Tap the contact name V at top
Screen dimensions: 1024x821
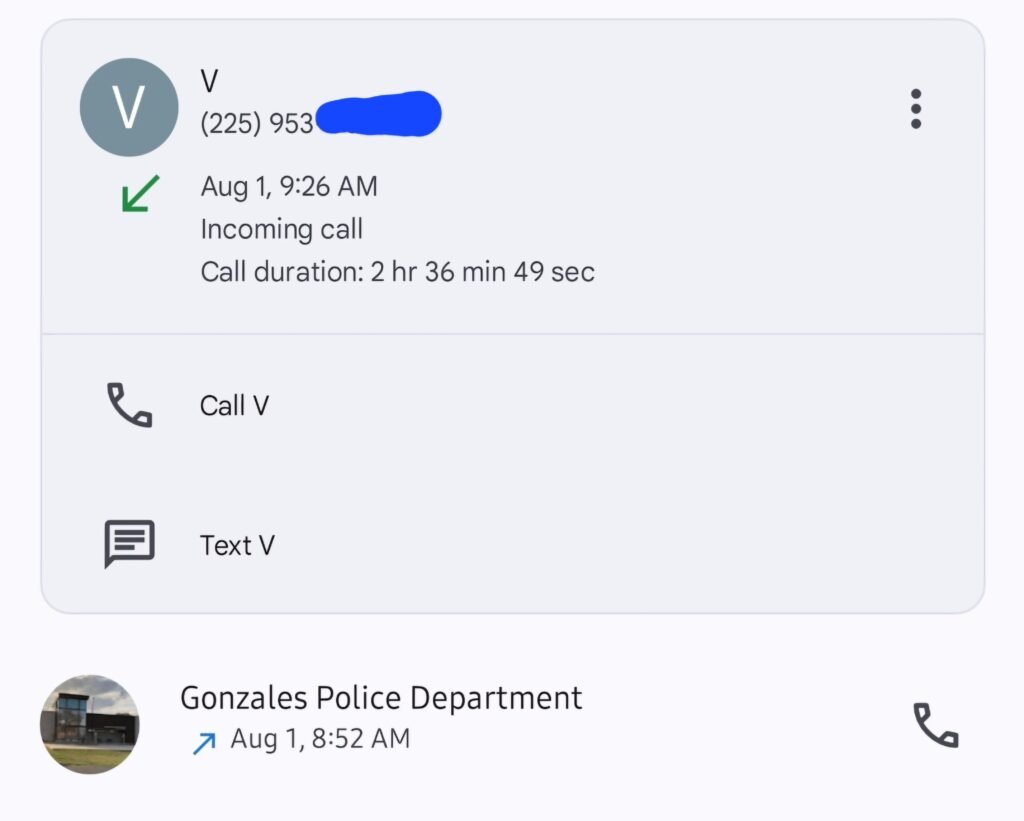click(x=210, y=81)
